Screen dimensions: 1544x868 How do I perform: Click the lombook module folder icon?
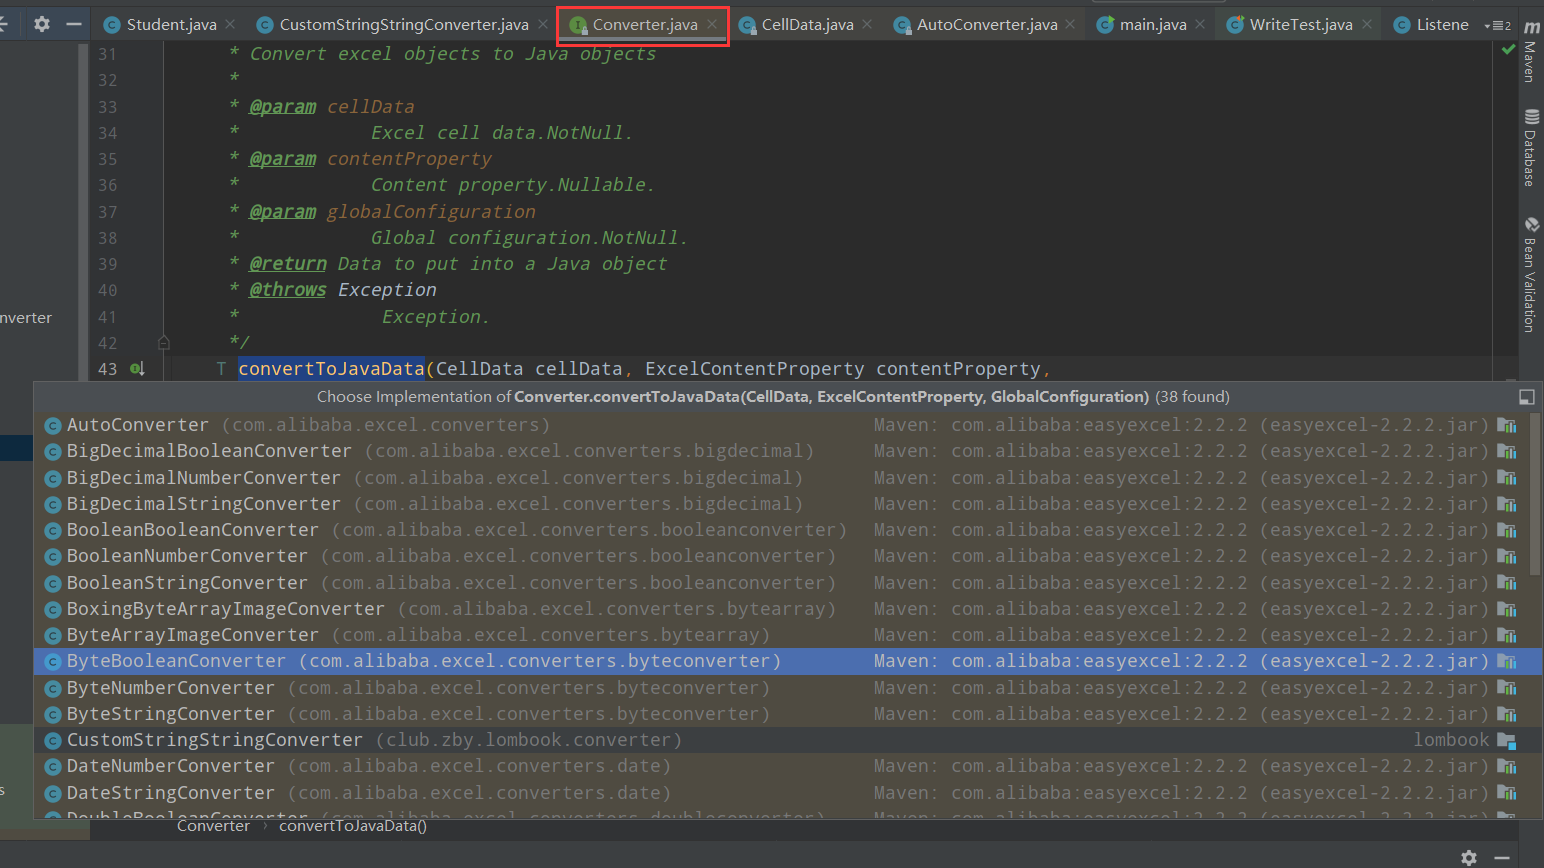pos(1506,740)
